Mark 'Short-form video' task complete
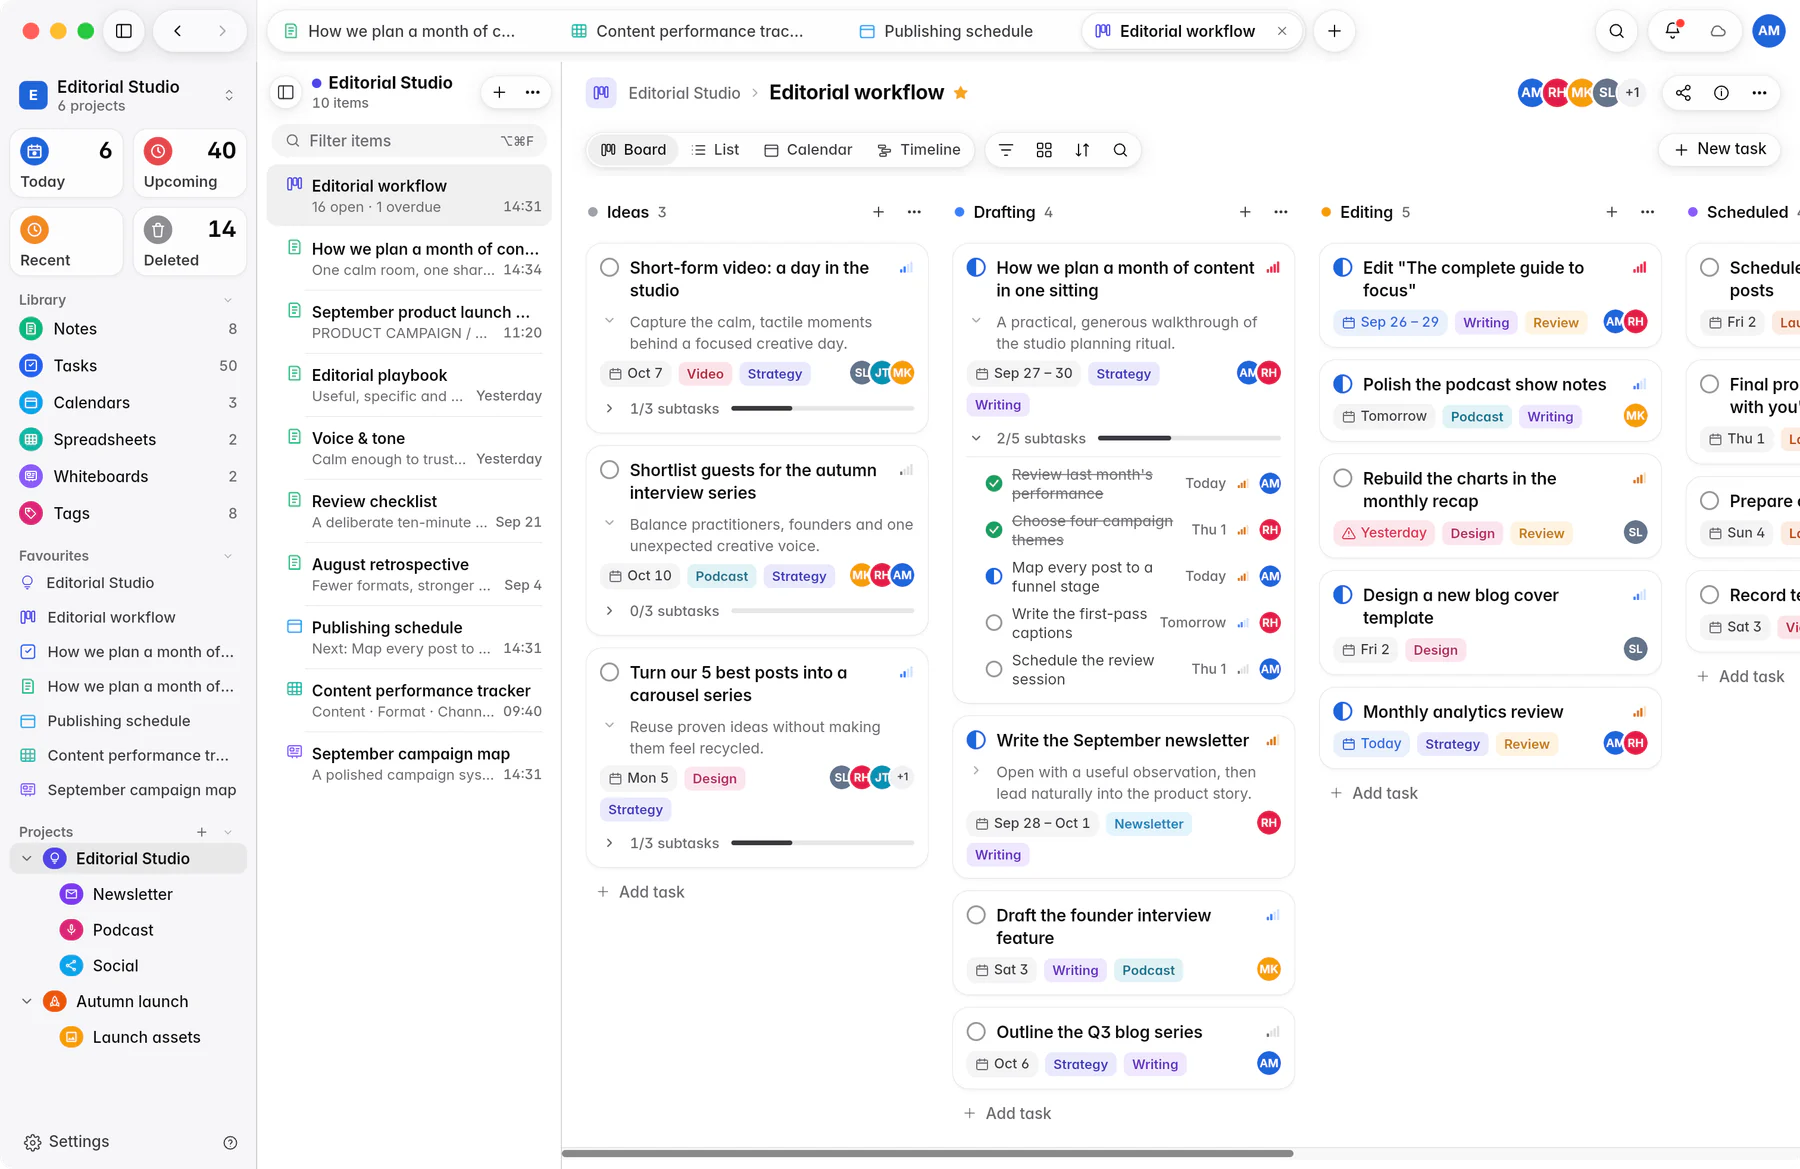This screenshot has width=1800, height=1169. click(x=609, y=268)
